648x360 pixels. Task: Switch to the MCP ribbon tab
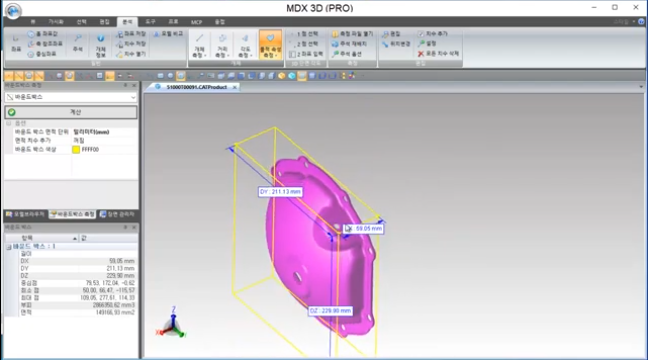[196, 22]
